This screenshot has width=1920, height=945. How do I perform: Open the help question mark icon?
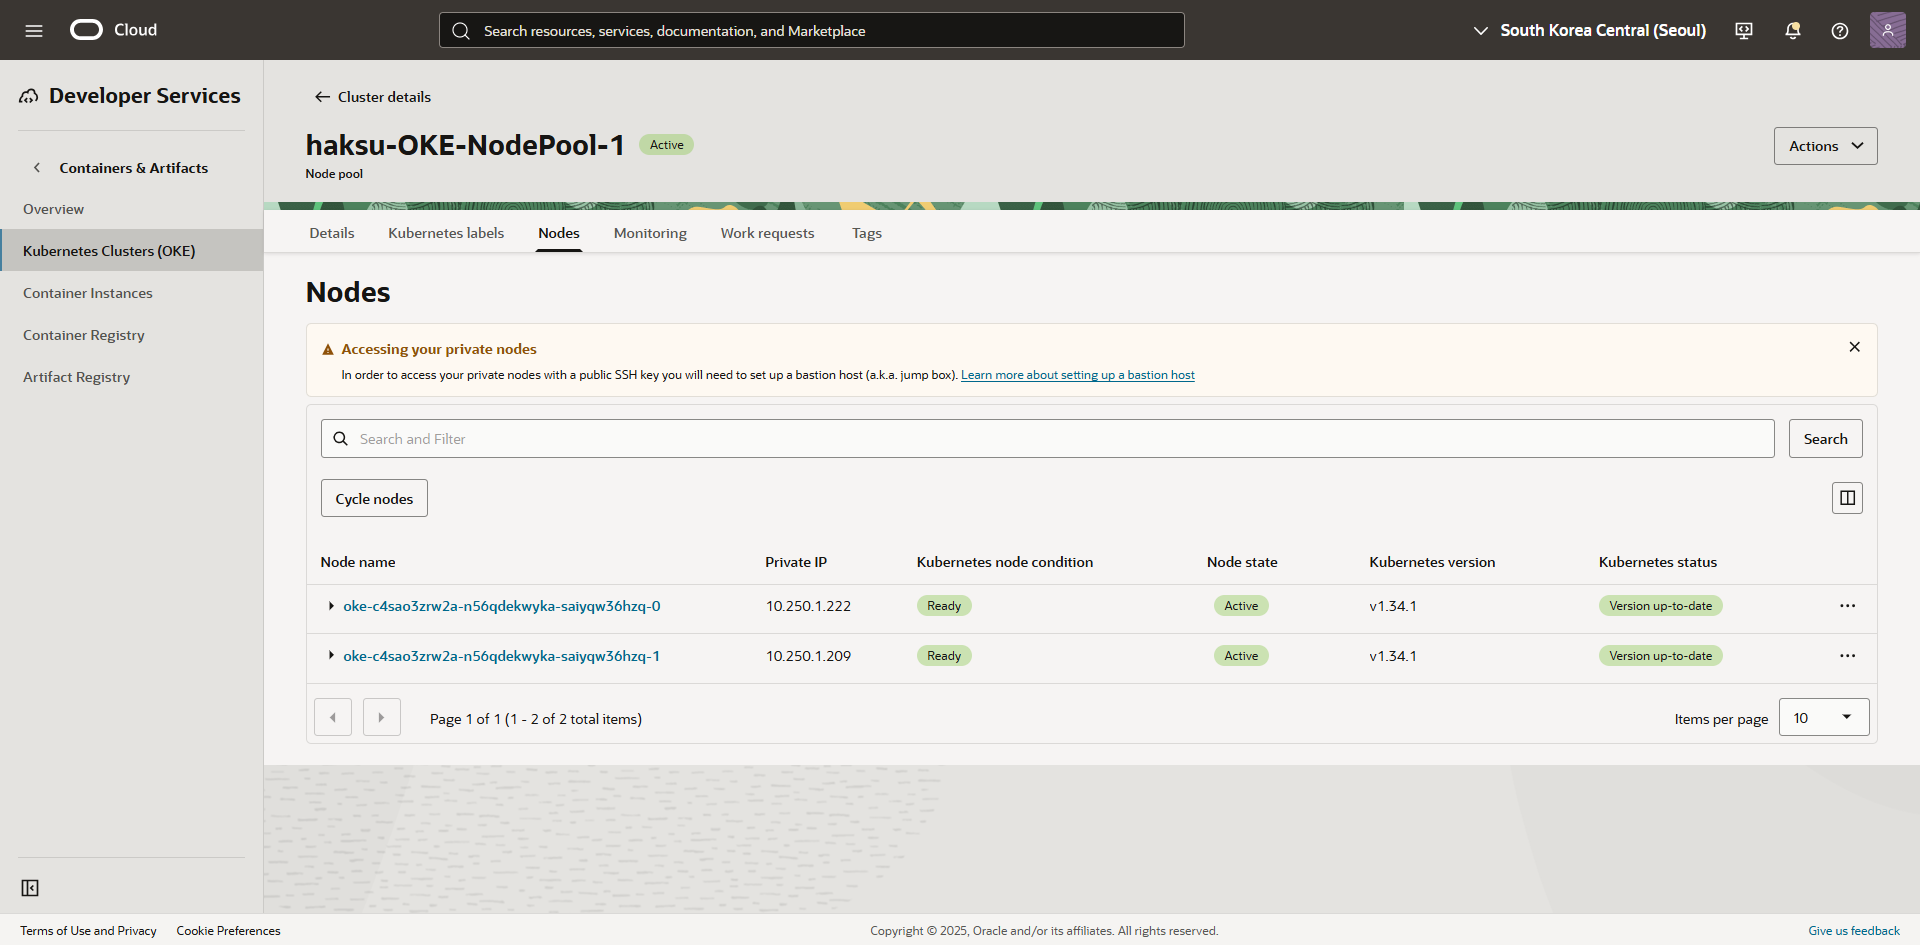tap(1839, 30)
